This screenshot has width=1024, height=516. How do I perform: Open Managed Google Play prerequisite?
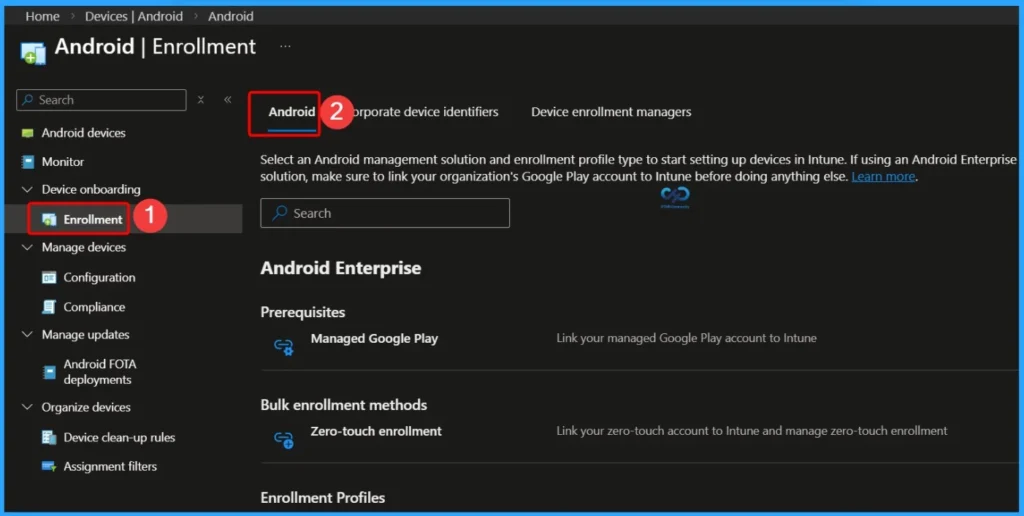(374, 338)
